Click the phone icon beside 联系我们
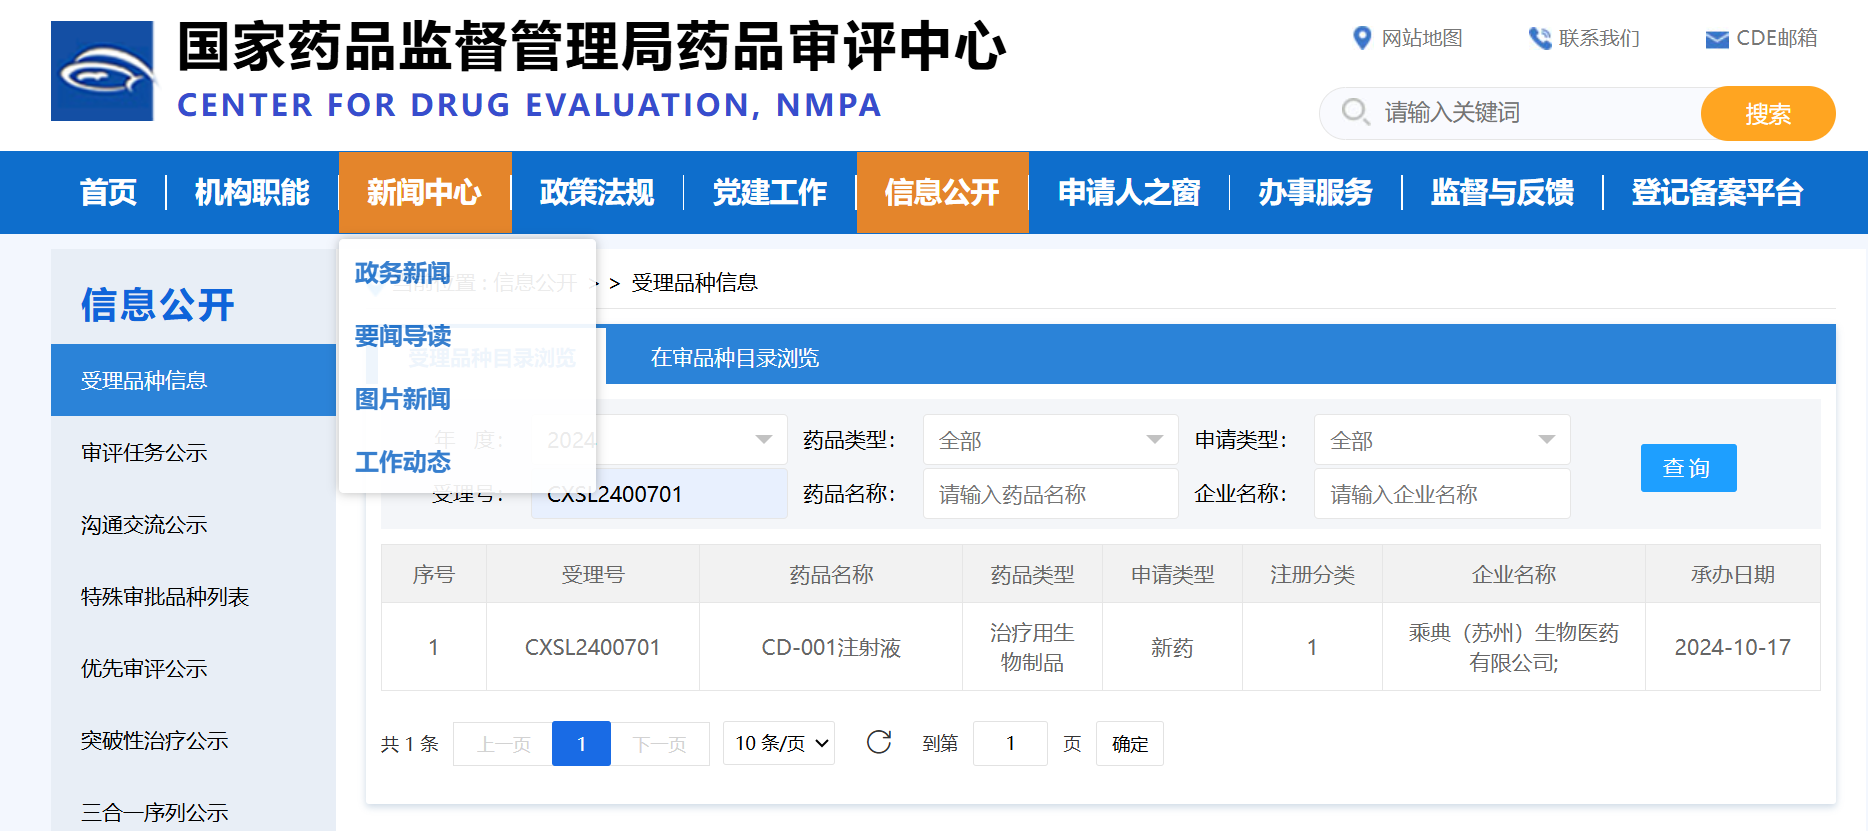This screenshot has width=1868, height=831. coord(1539,38)
